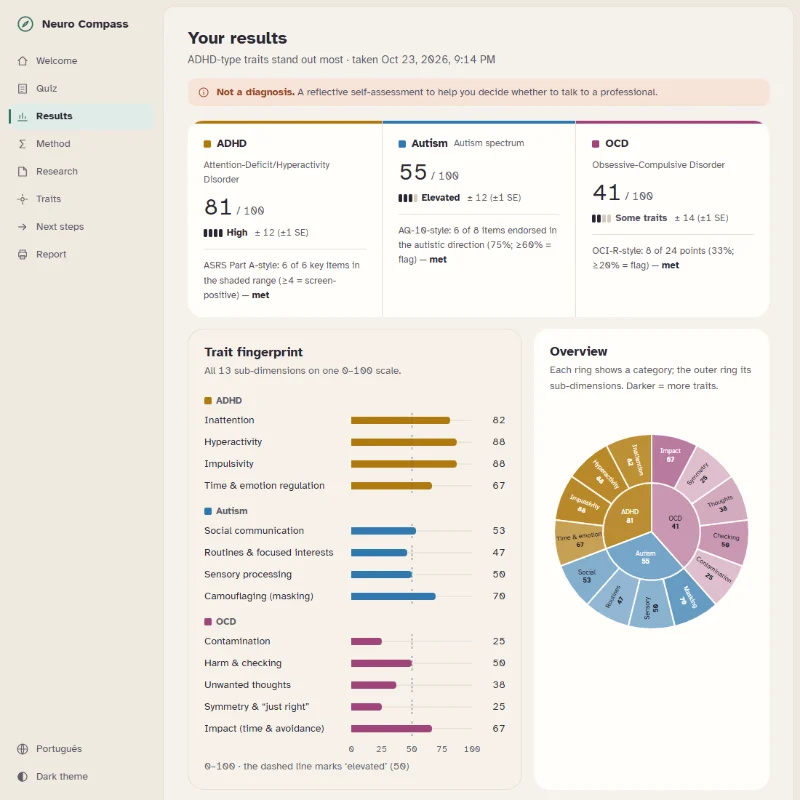The height and width of the screenshot is (800, 800).
Task: Click the Method sigma icon
Action: coord(22,144)
